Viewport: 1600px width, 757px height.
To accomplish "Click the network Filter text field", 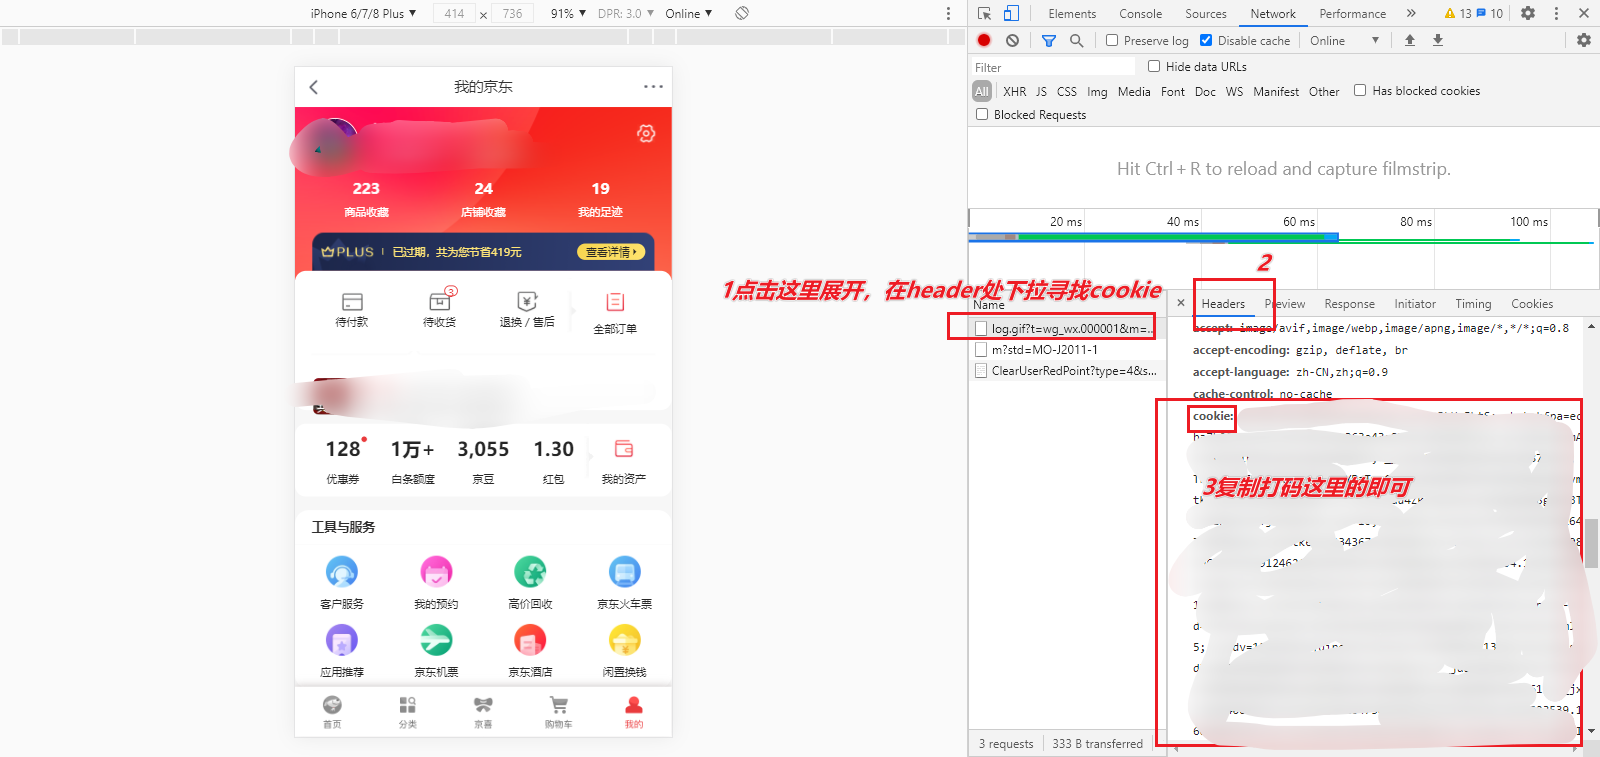I will [1053, 67].
